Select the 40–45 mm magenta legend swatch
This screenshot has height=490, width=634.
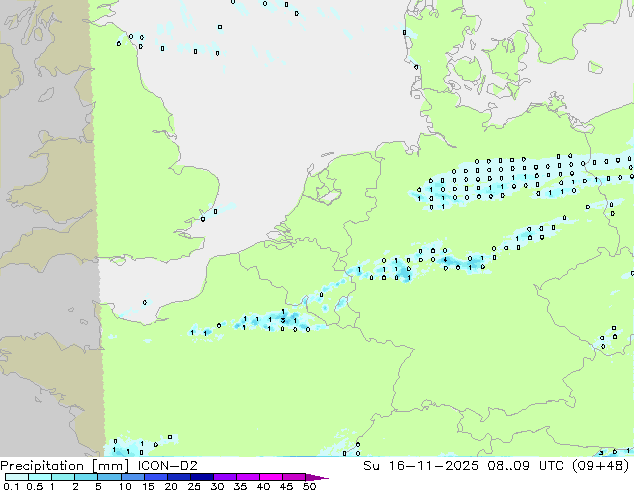(x=271, y=477)
